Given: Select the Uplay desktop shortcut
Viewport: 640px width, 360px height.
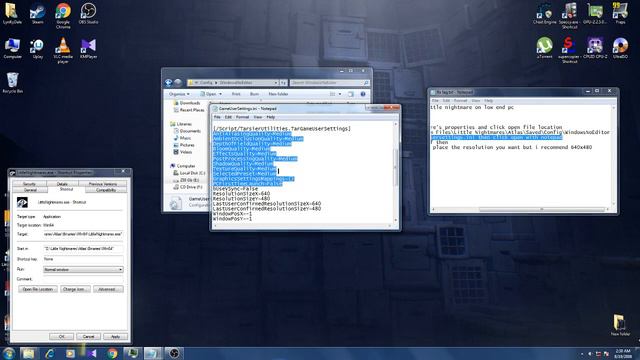Looking at the screenshot, I should coord(38,49).
